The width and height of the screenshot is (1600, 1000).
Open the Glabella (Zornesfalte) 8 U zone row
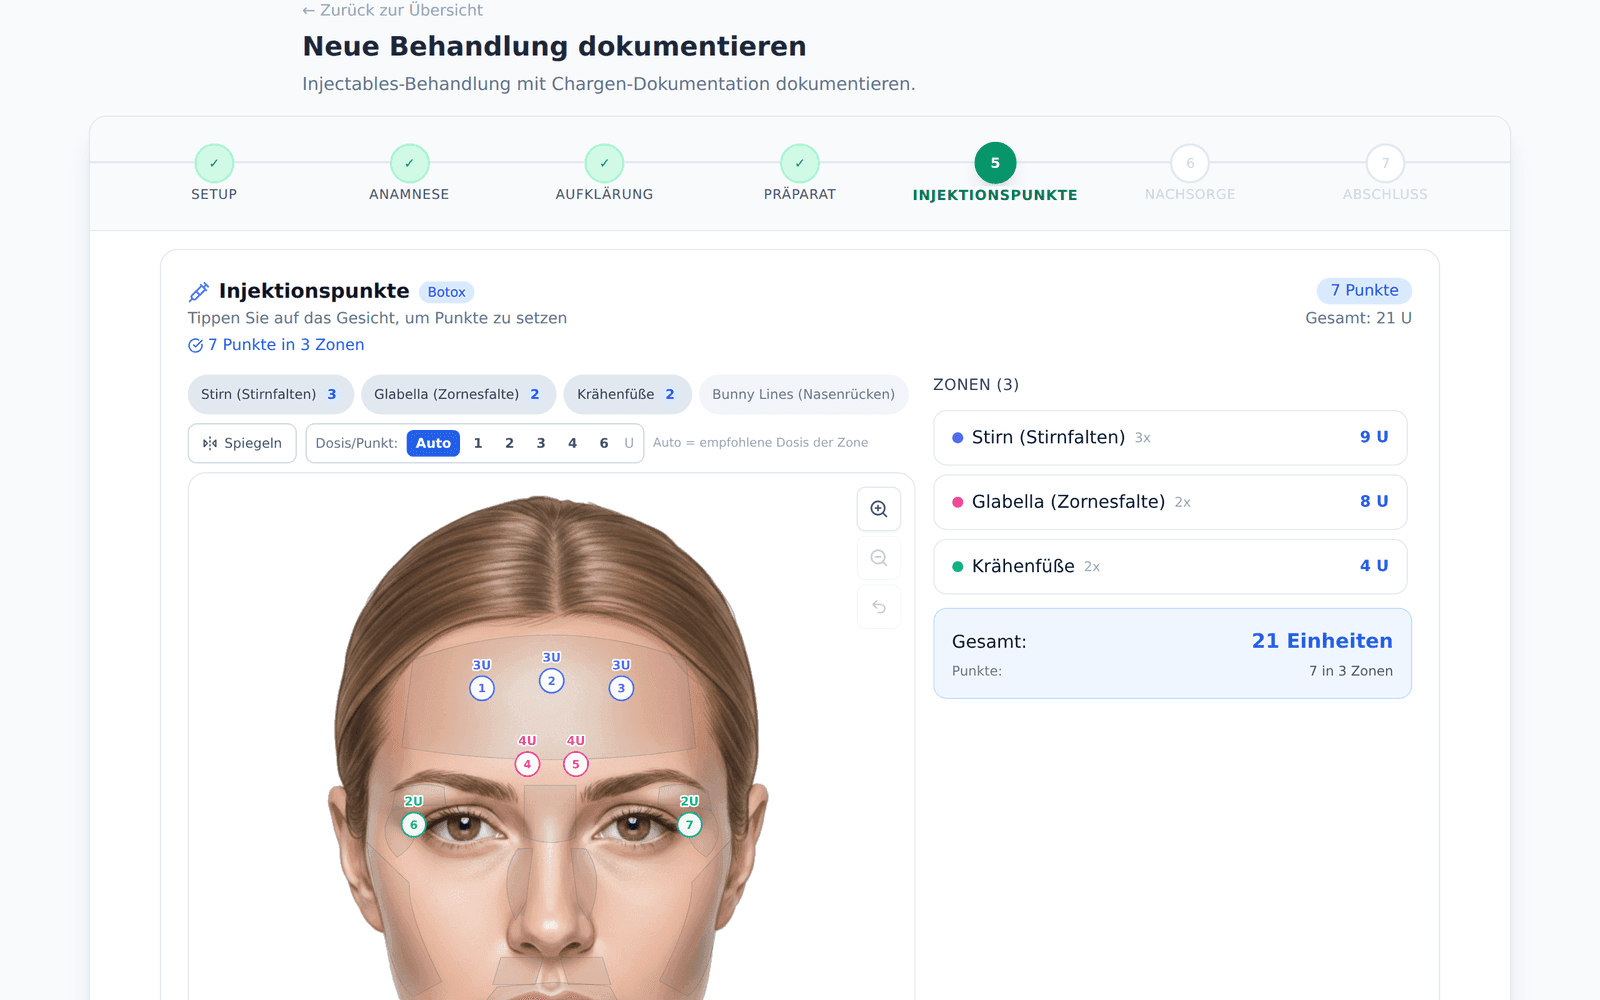click(x=1170, y=502)
